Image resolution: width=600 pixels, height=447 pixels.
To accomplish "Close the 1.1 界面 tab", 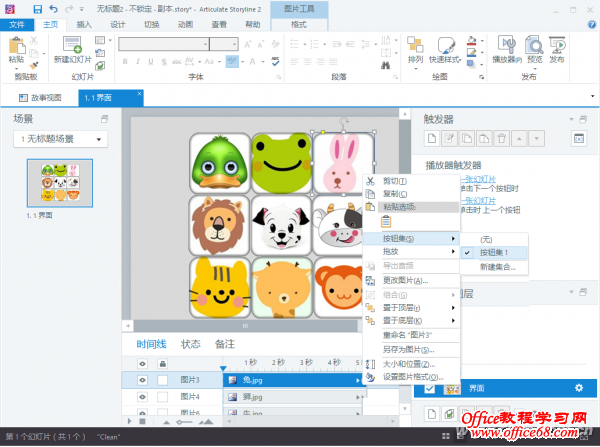I will point(139,93).
